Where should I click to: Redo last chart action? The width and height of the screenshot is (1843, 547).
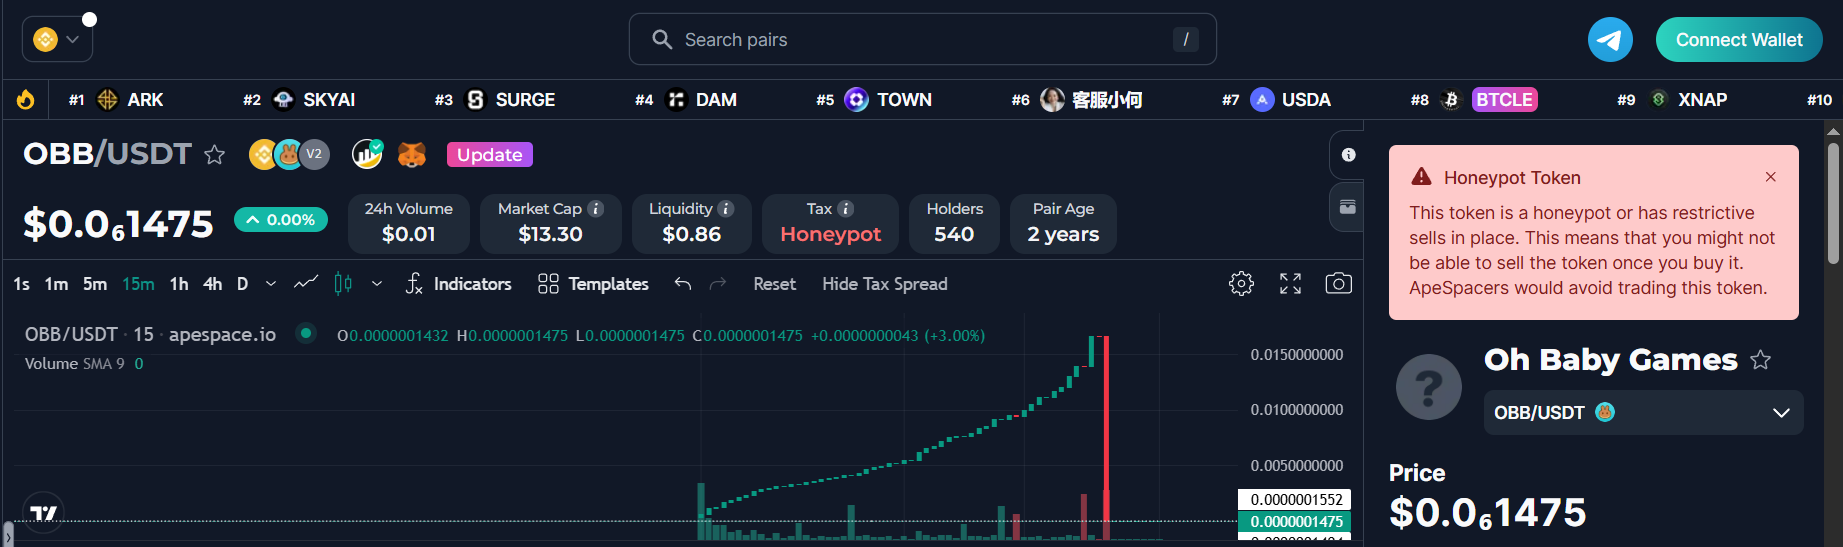point(718,284)
